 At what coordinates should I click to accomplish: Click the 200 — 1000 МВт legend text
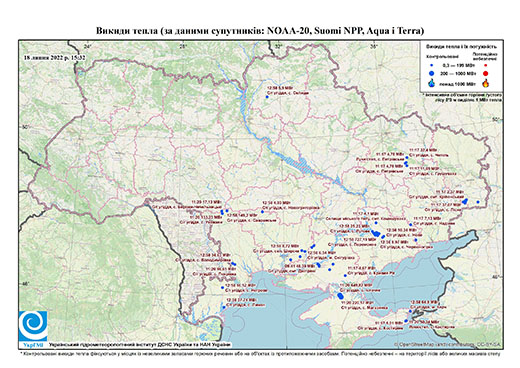(x=458, y=73)
